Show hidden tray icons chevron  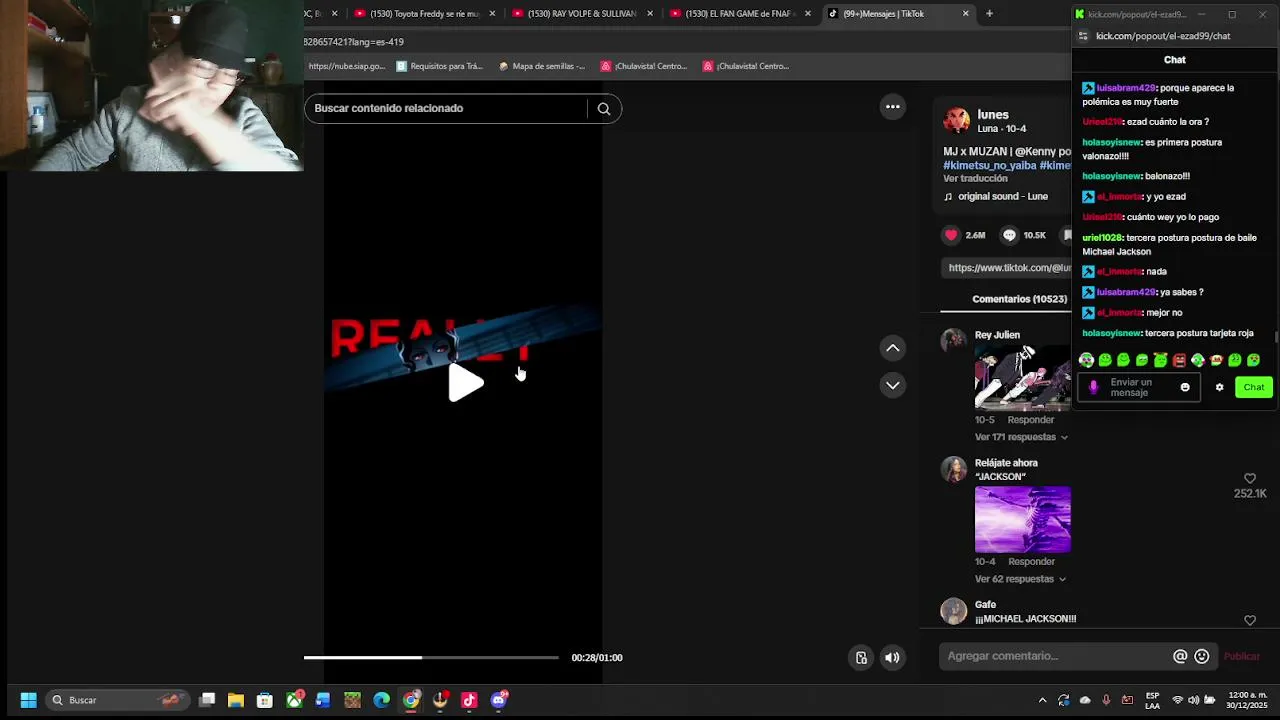1042,700
